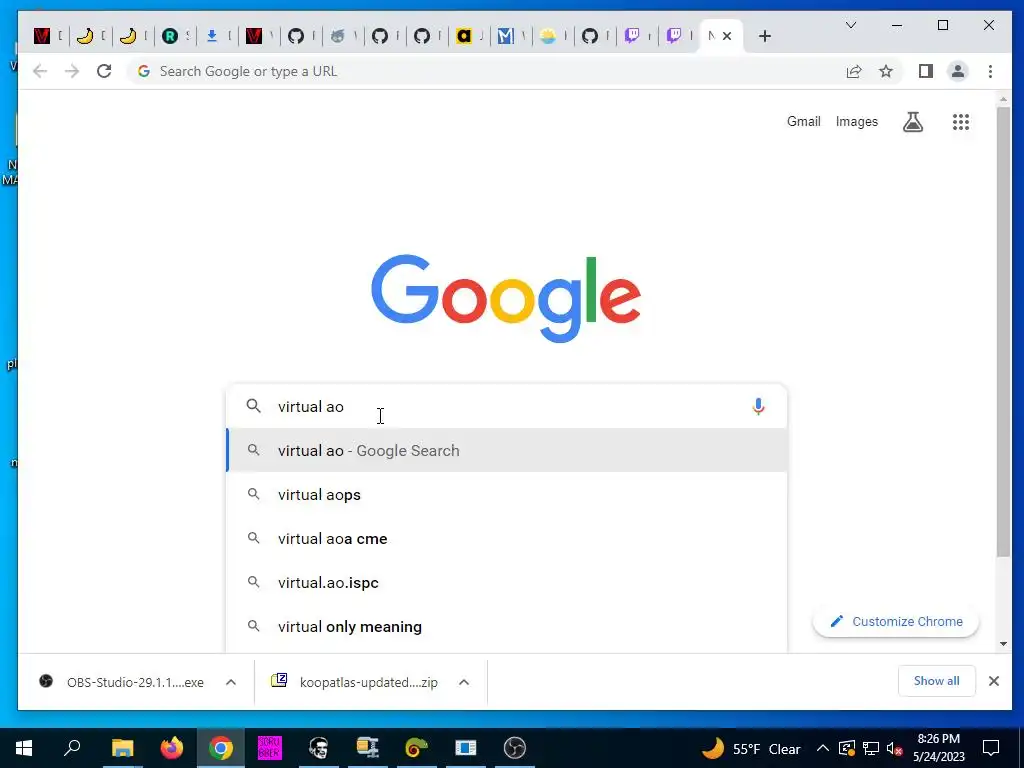This screenshot has width=1024, height=768.
Task: Open Google Images link
Action: coord(857,121)
